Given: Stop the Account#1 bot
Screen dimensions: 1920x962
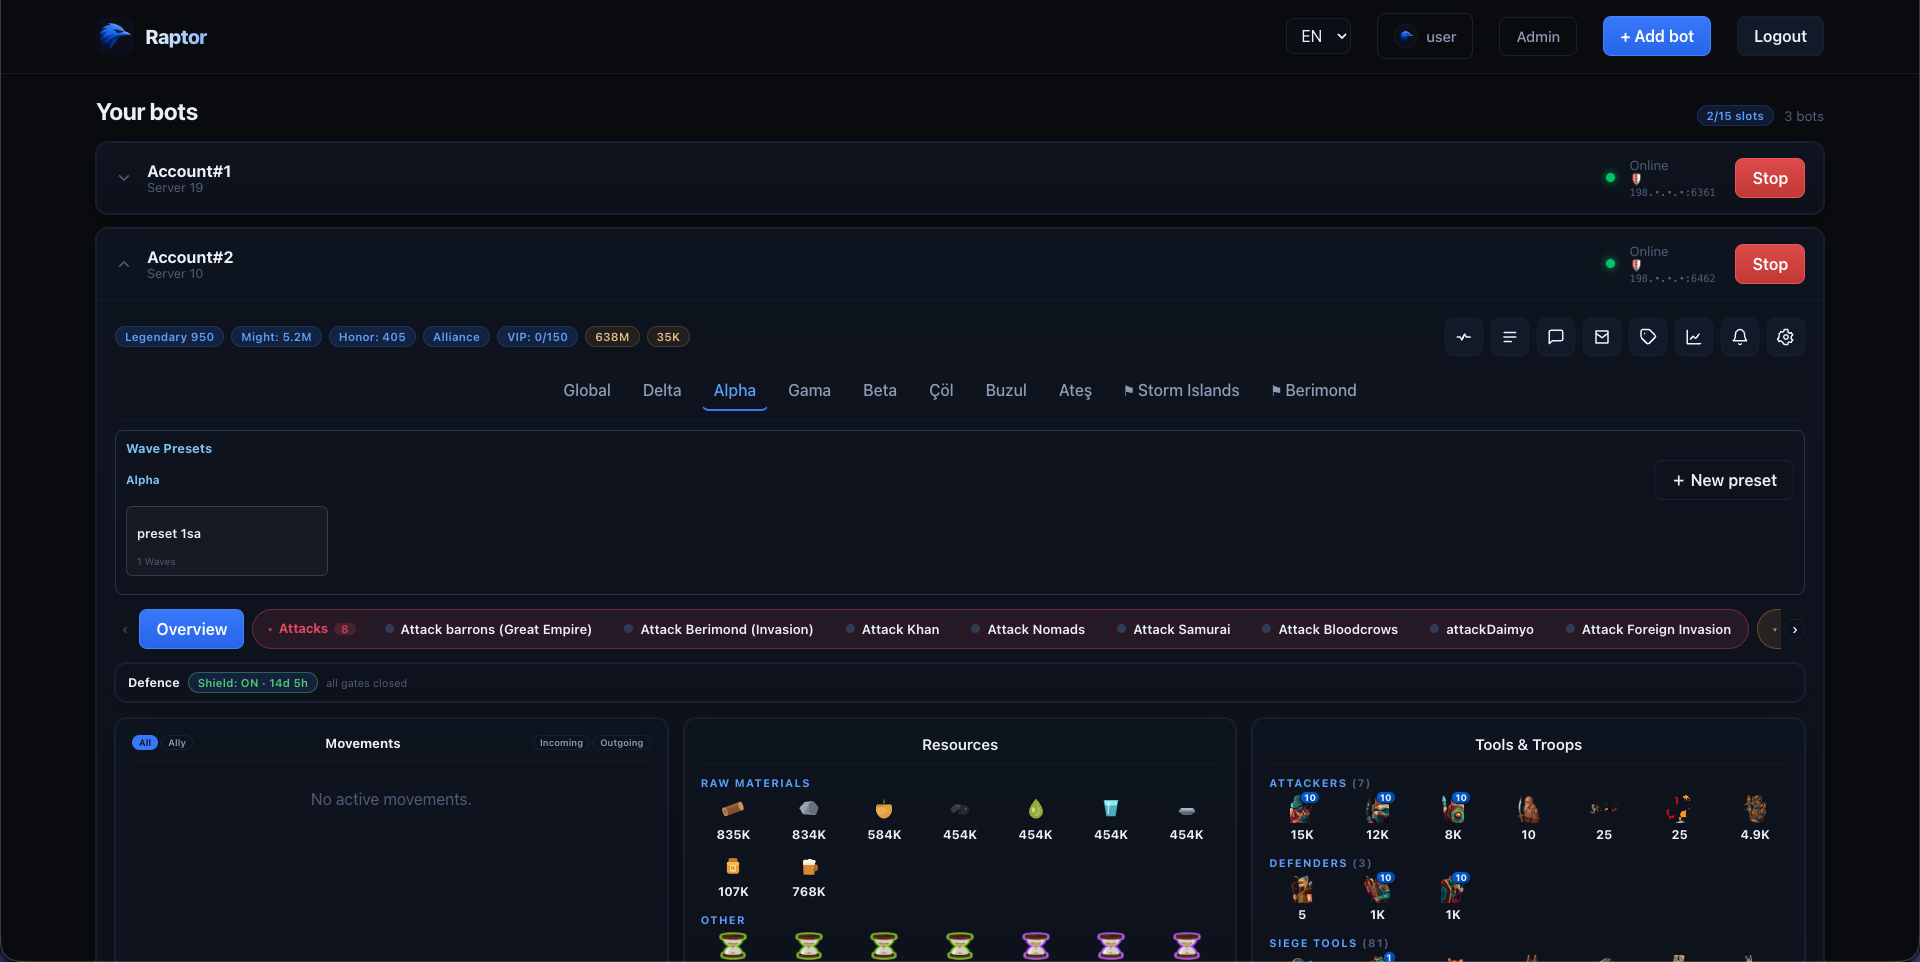Looking at the screenshot, I should [1770, 178].
